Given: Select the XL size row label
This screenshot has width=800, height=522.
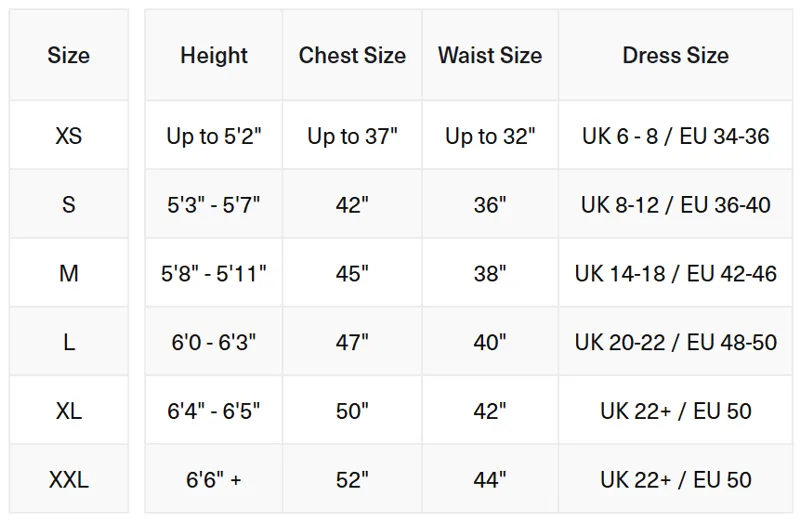Looking at the screenshot, I should point(68,411).
